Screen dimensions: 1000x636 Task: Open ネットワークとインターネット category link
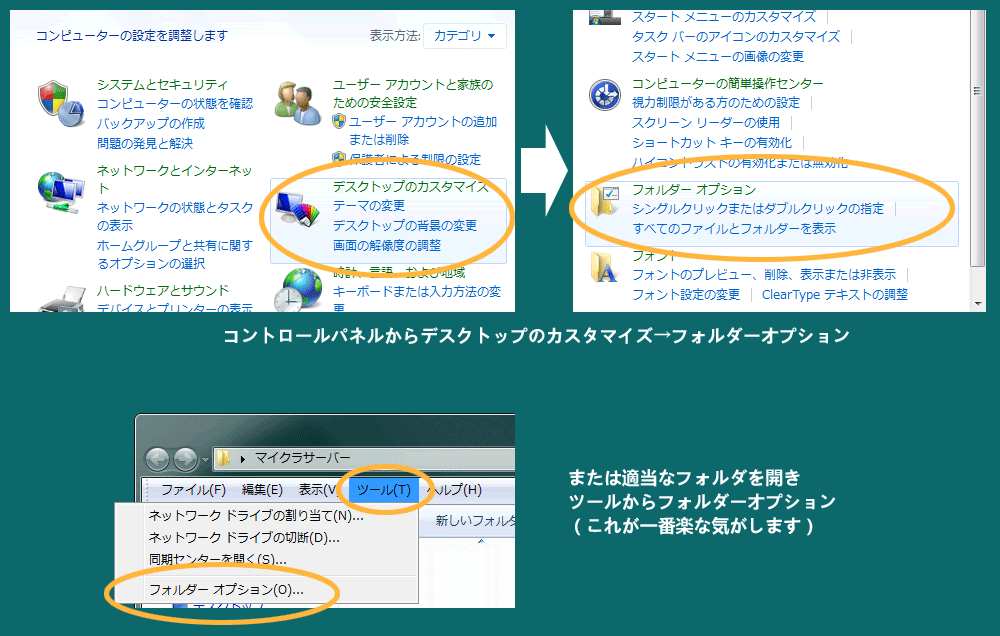point(174,179)
